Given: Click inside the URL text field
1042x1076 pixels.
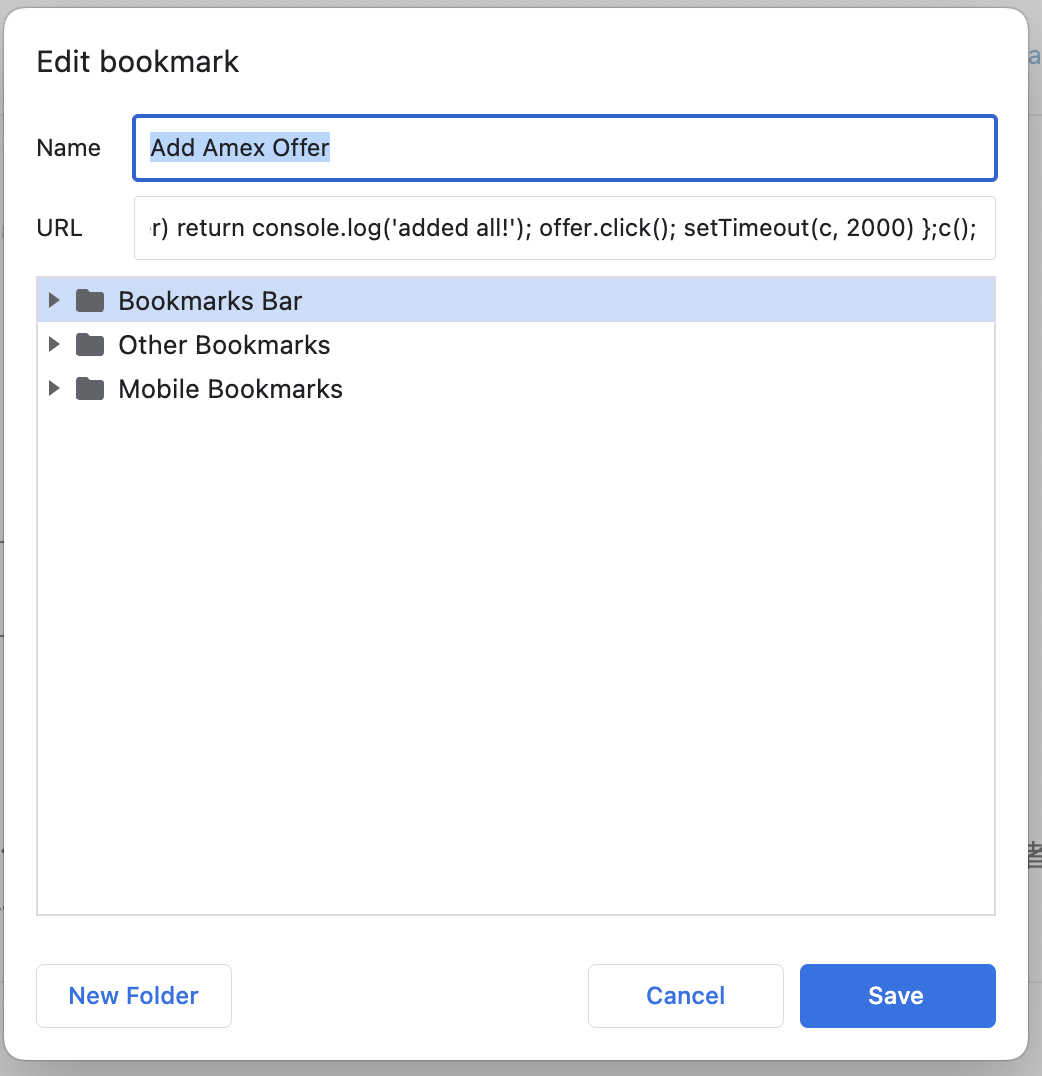Looking at the screenshot, I should click(x=565, y=228).
